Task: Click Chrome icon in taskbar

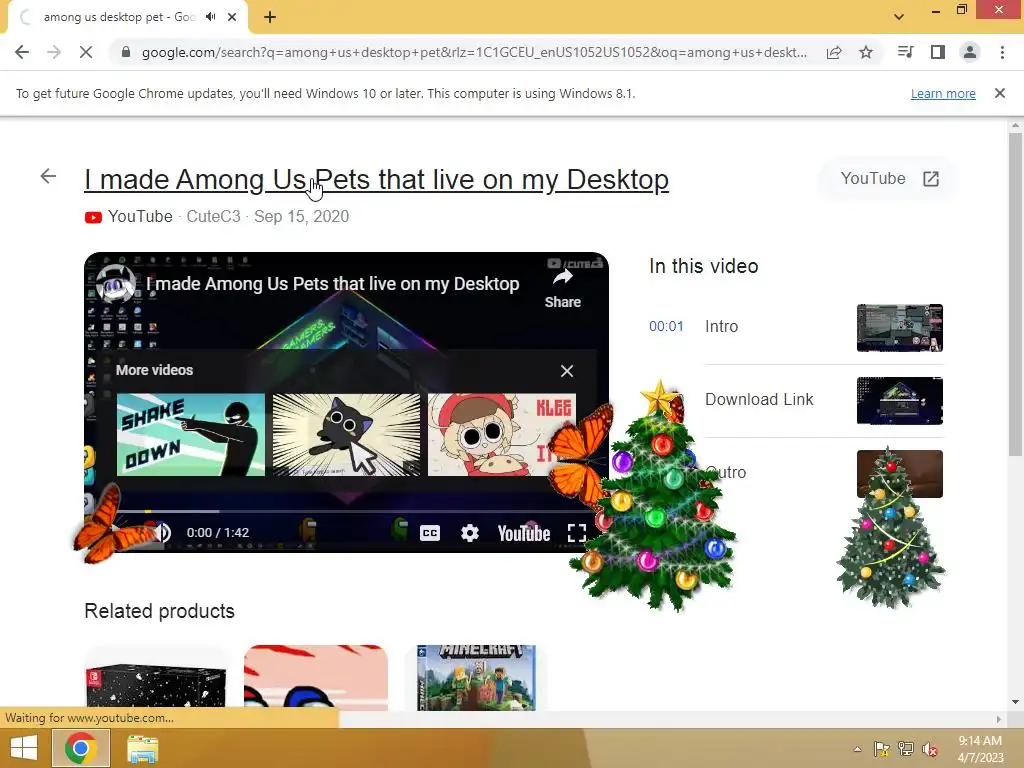Action: click(x=80, y=748)
